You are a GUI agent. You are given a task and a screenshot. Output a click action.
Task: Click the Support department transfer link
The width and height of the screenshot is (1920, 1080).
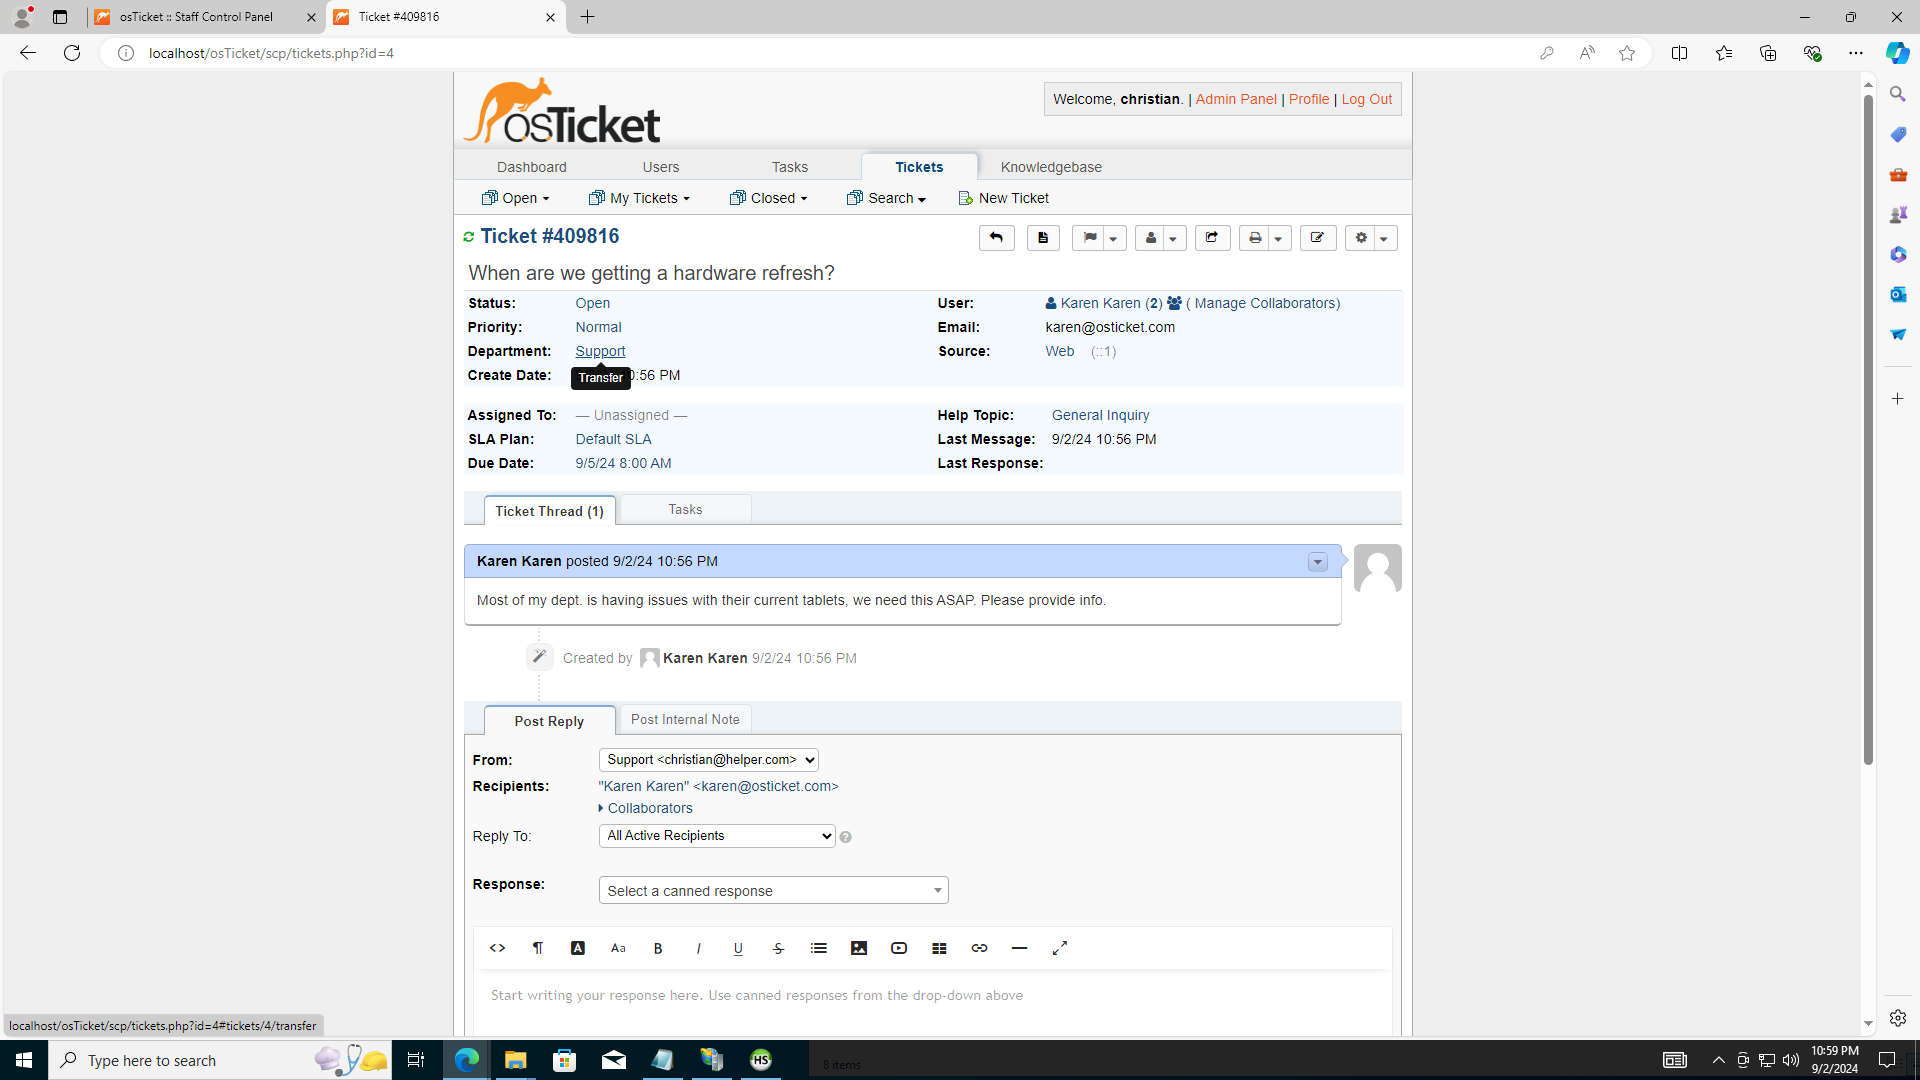click(x=599, y=351)
